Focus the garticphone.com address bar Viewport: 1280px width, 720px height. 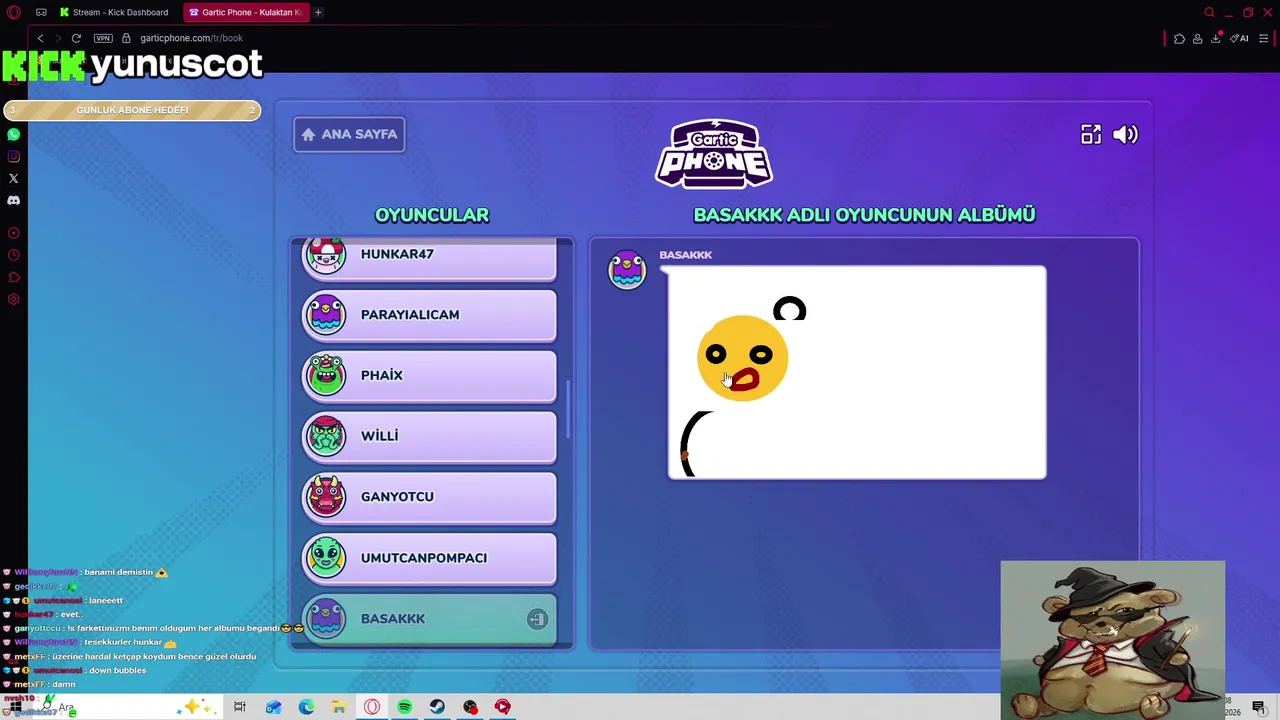point(191,38)
